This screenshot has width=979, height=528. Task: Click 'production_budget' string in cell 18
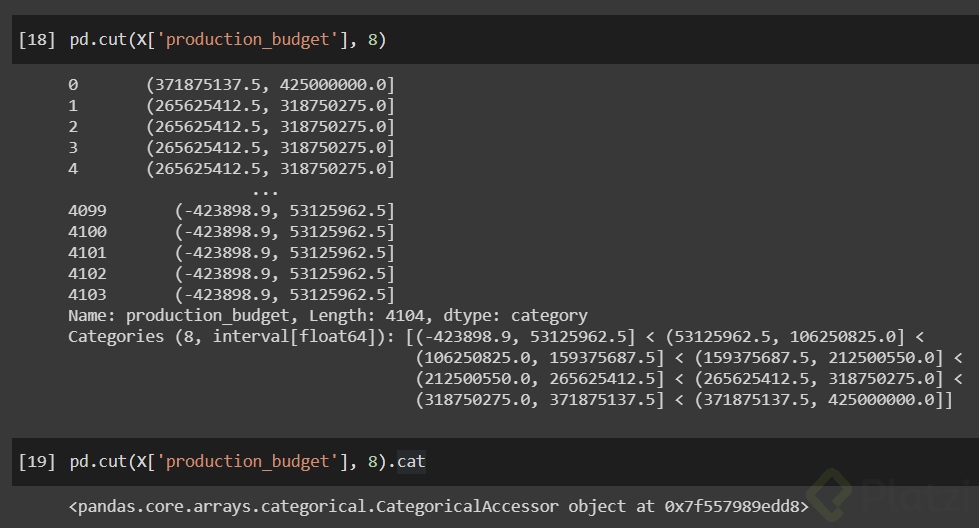(244, 40)
